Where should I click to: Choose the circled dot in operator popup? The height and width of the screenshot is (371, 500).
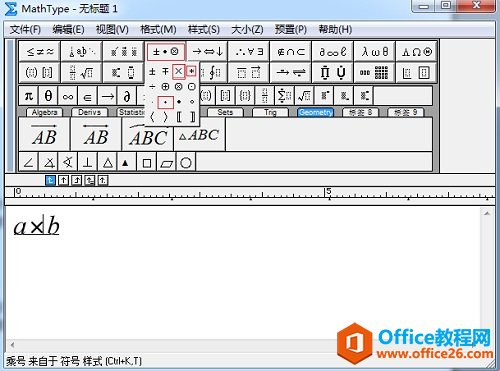coord(192,87)
